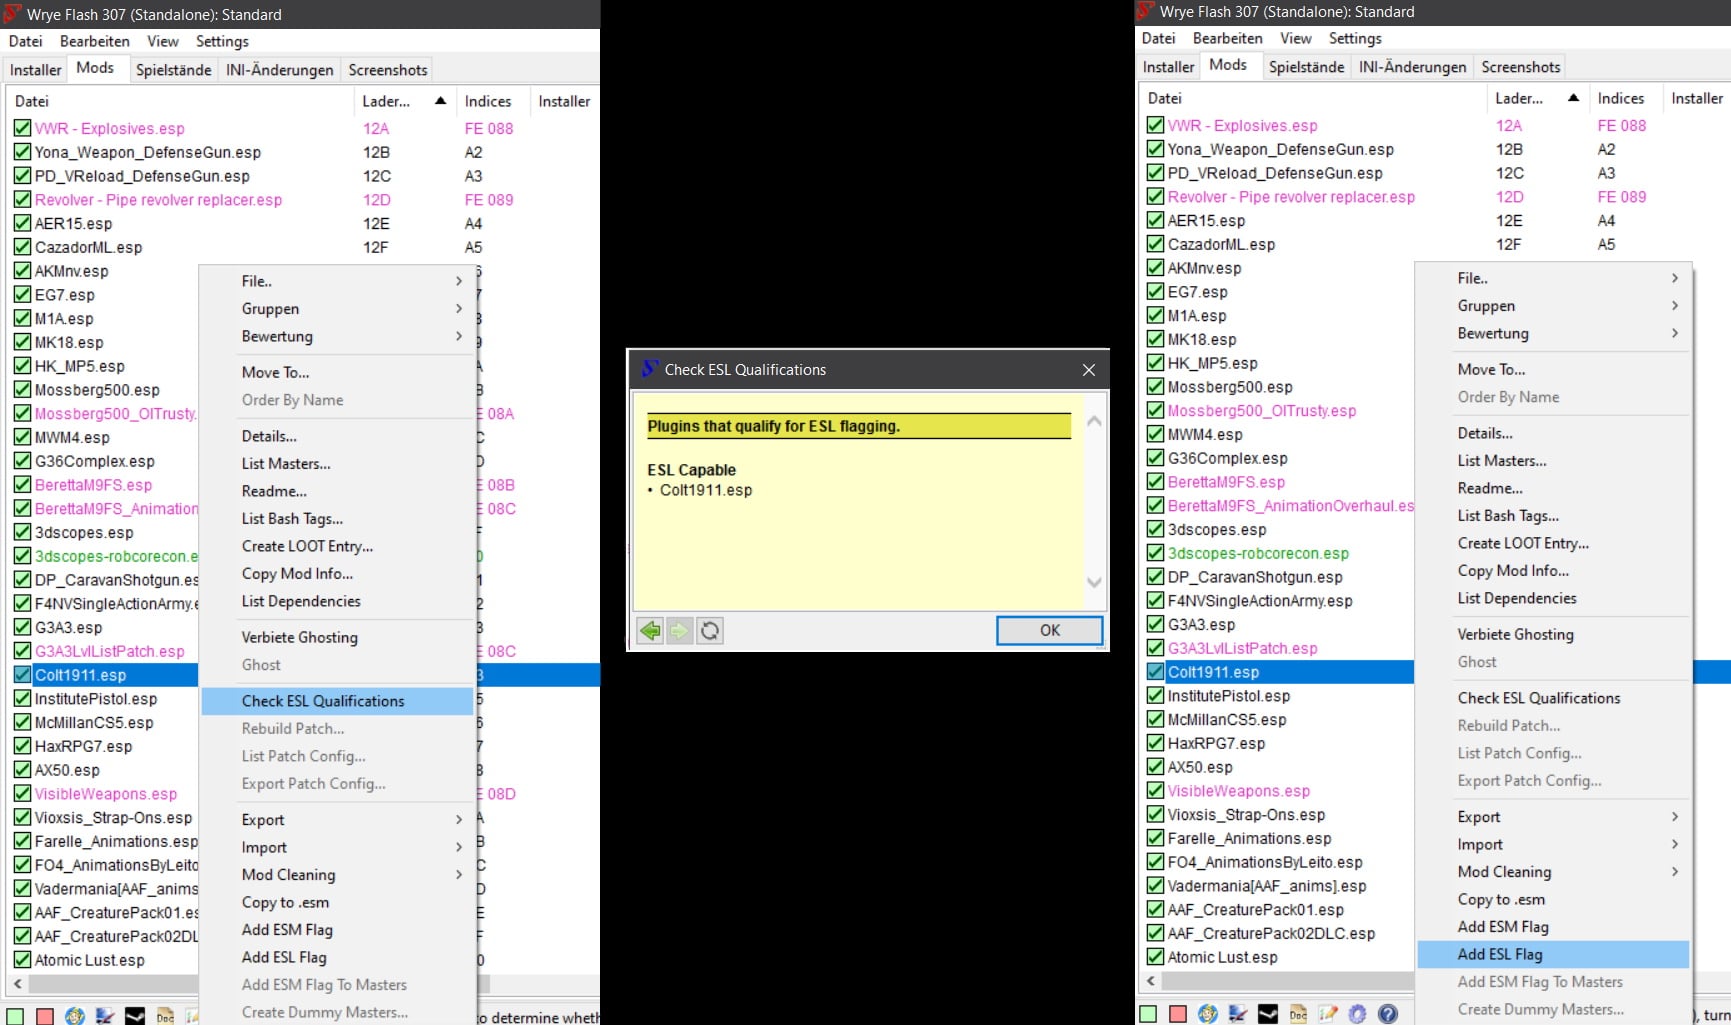Screen dimensions: 1731x1025
Task: Open the blue gear settings icon, right window
Action: pyautogui.click(x=1357, y=1014)
